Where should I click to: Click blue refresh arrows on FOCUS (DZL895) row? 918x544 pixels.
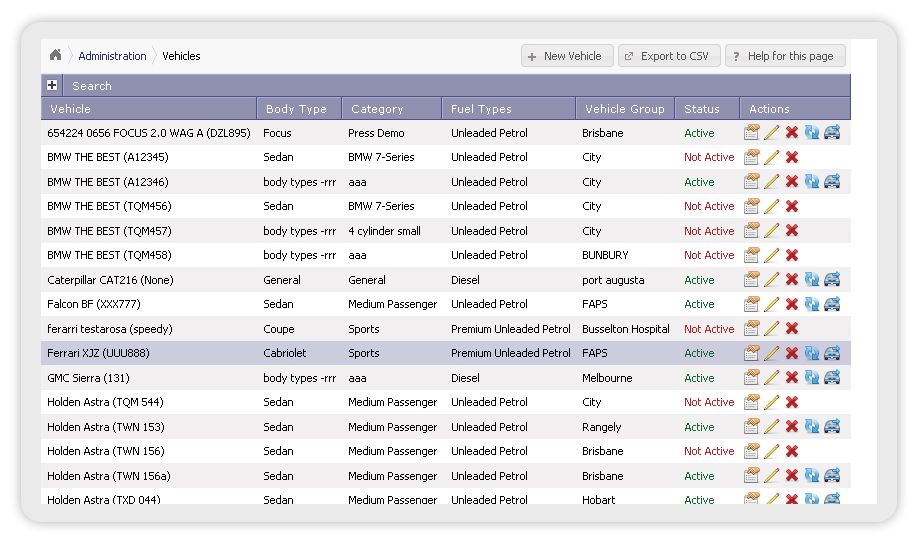[812, 133]
